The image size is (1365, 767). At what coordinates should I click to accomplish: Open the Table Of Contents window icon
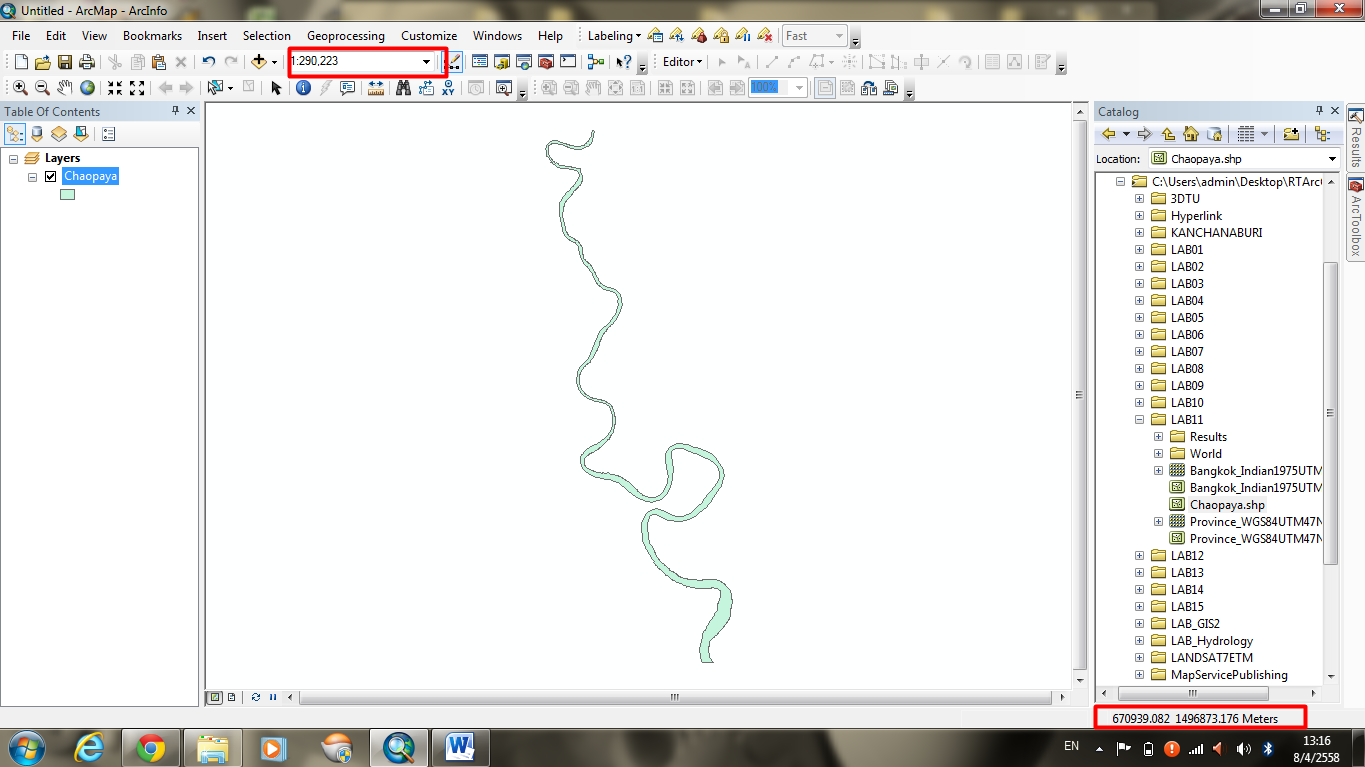pos(479,62)
